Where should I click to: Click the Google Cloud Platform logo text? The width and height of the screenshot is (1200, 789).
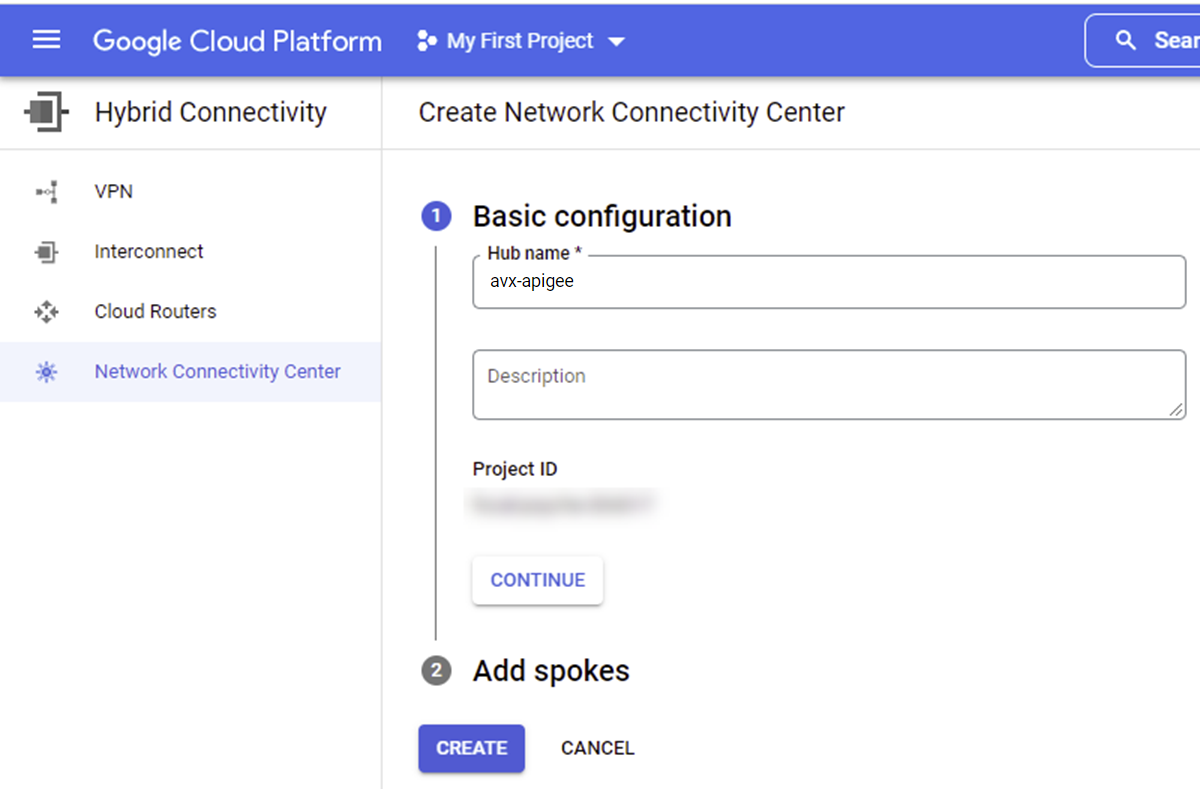237,41
